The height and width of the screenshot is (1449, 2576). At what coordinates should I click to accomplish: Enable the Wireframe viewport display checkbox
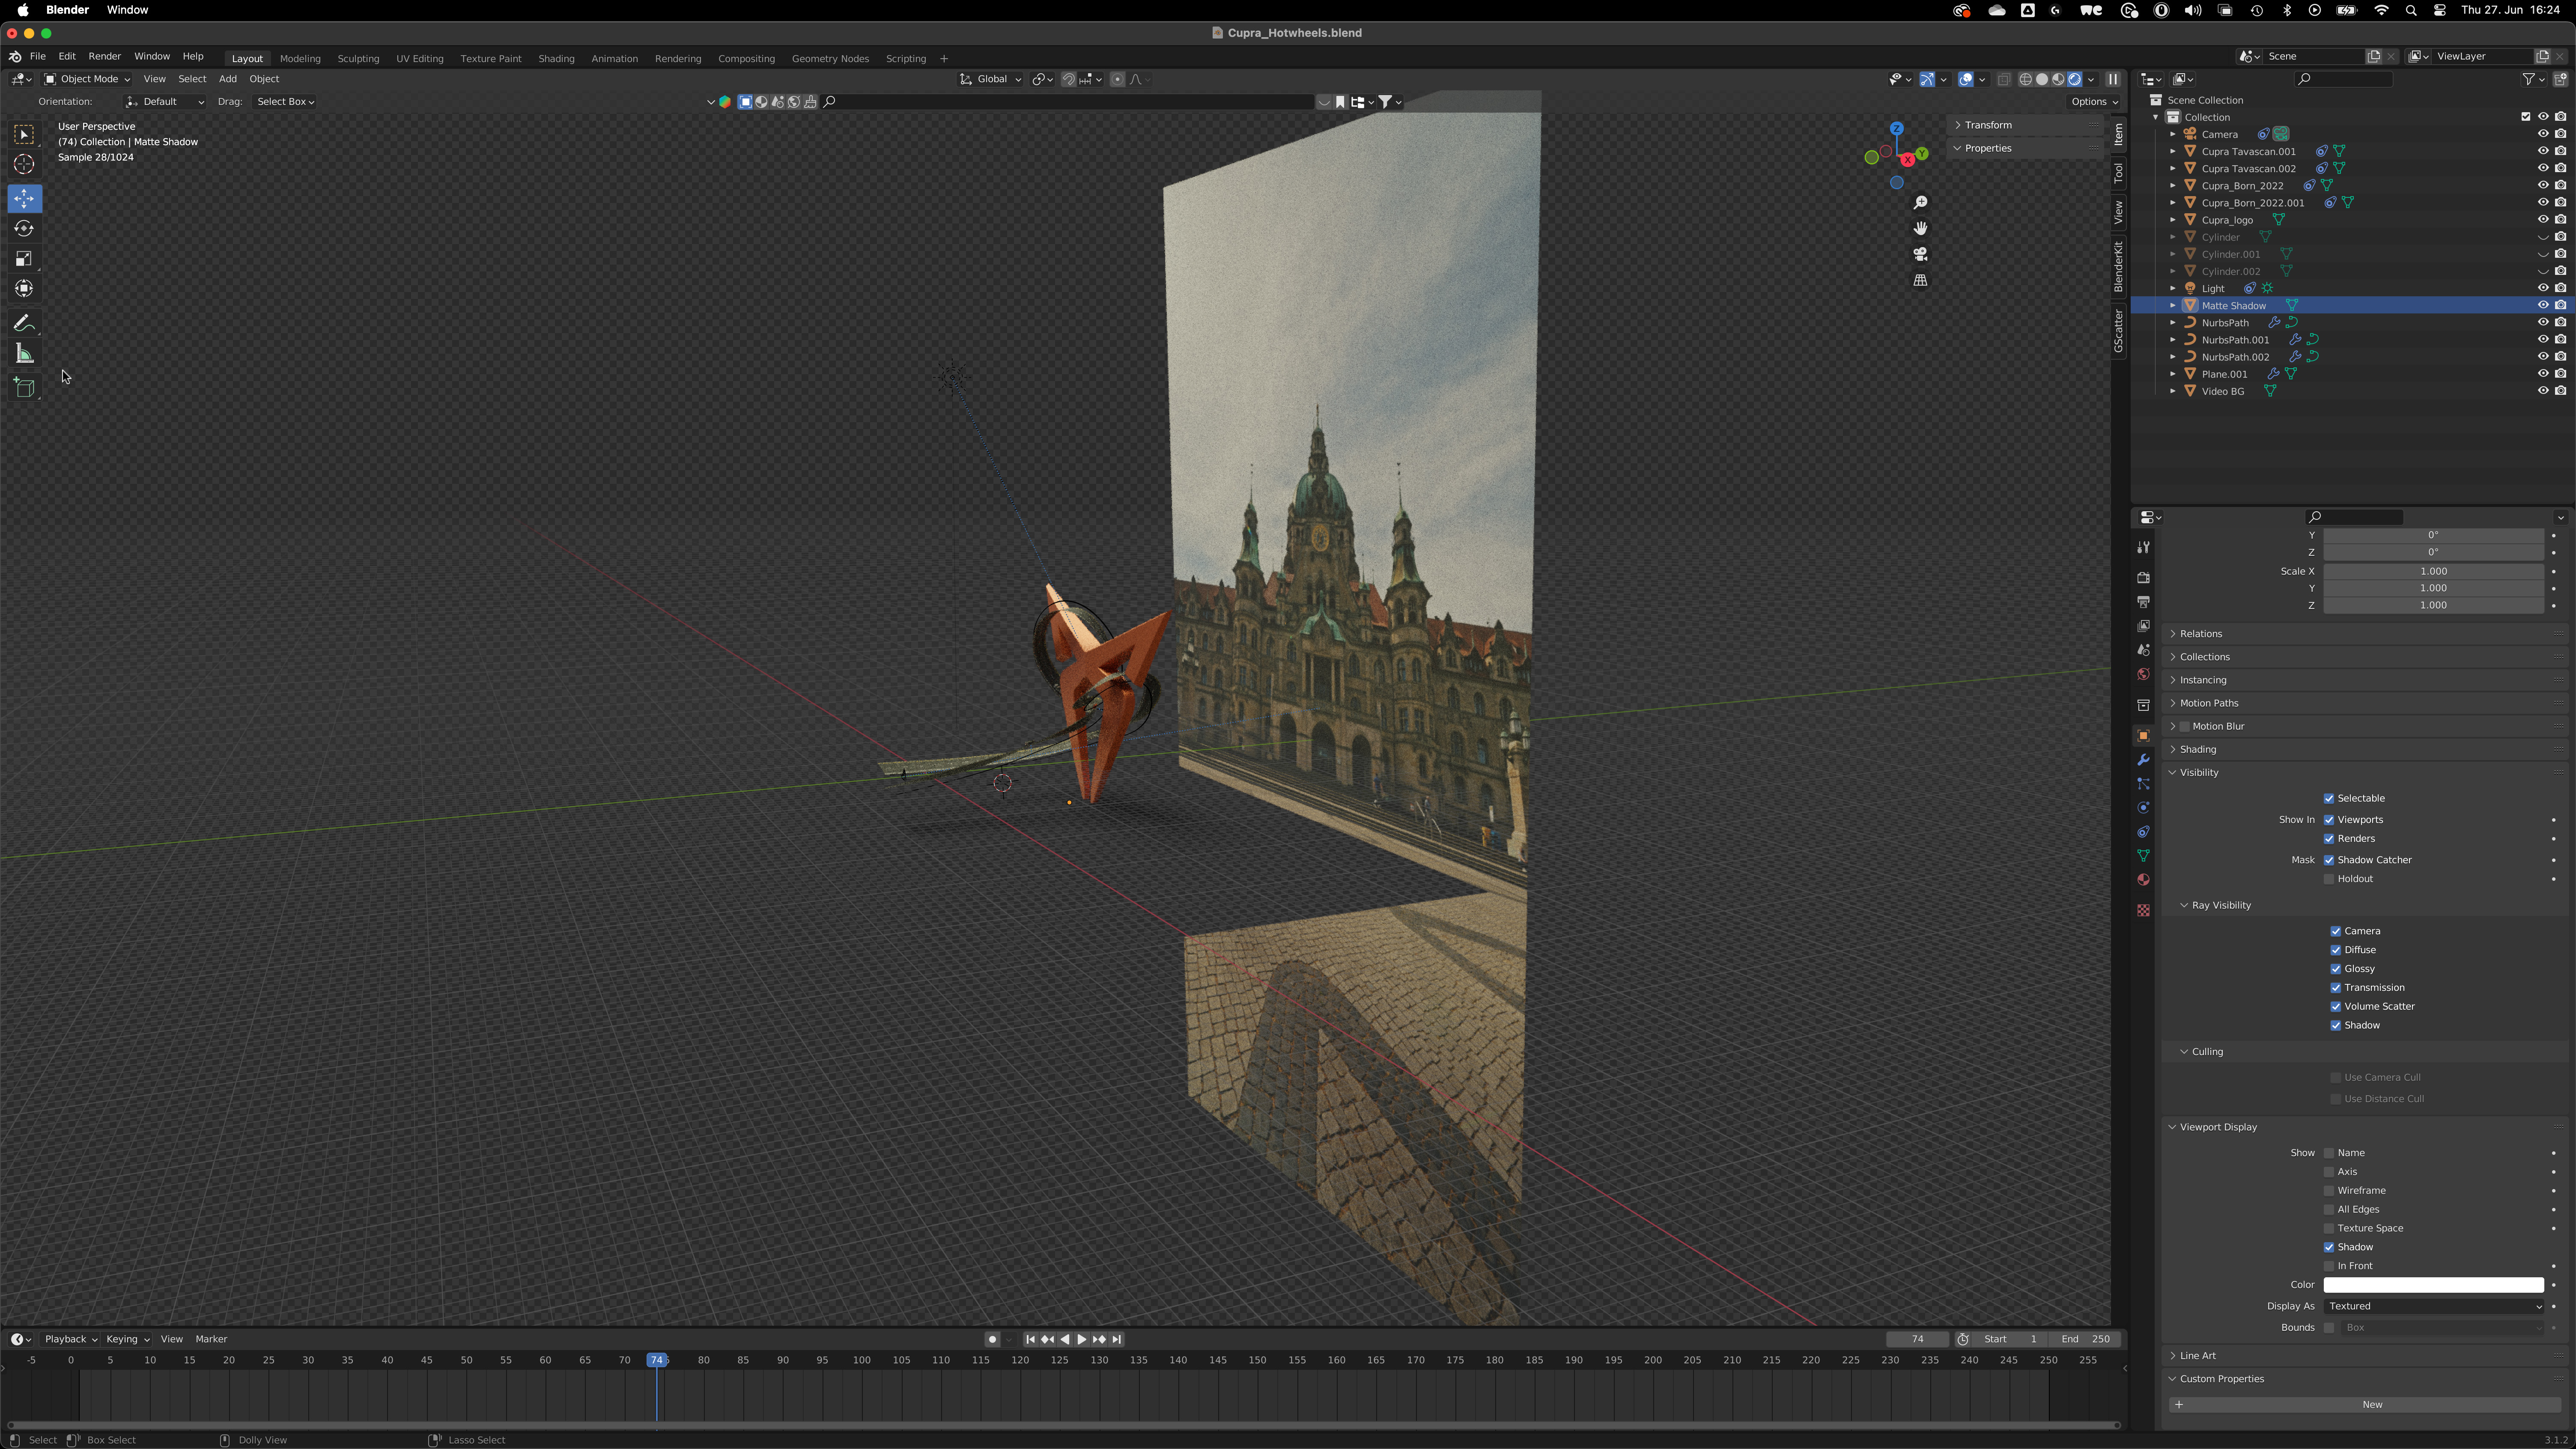pos(2329,1191)
